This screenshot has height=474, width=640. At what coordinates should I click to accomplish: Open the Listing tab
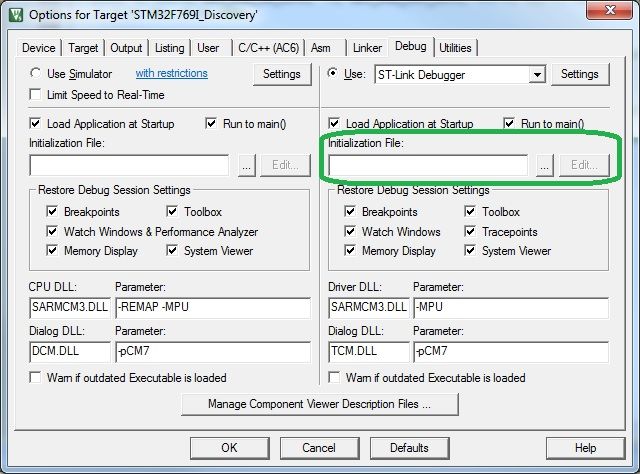(x=169, y=48)
